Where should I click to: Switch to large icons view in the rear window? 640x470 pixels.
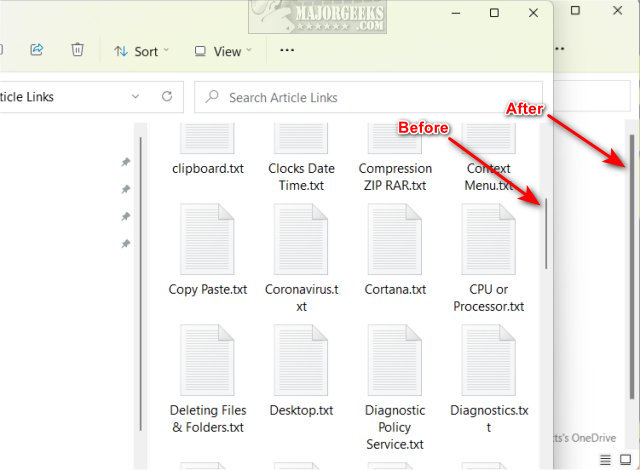625,460
